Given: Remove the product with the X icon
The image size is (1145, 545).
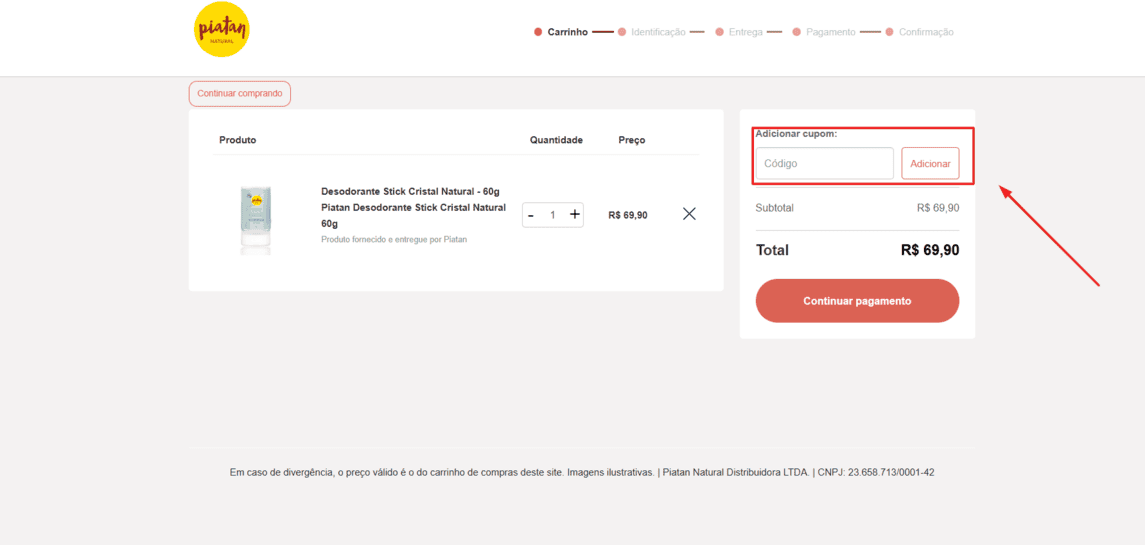Looking at the screenshot, I should point(689,214).
